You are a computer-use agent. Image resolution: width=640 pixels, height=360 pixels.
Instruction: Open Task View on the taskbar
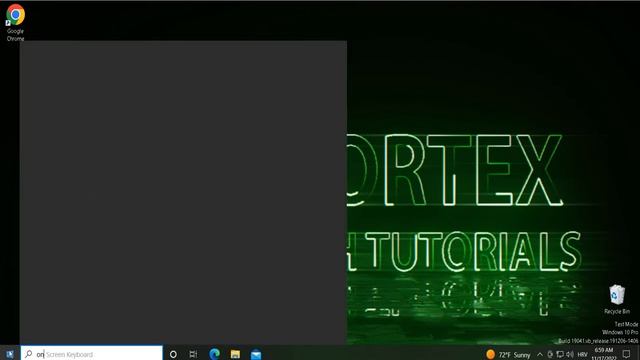193,354
